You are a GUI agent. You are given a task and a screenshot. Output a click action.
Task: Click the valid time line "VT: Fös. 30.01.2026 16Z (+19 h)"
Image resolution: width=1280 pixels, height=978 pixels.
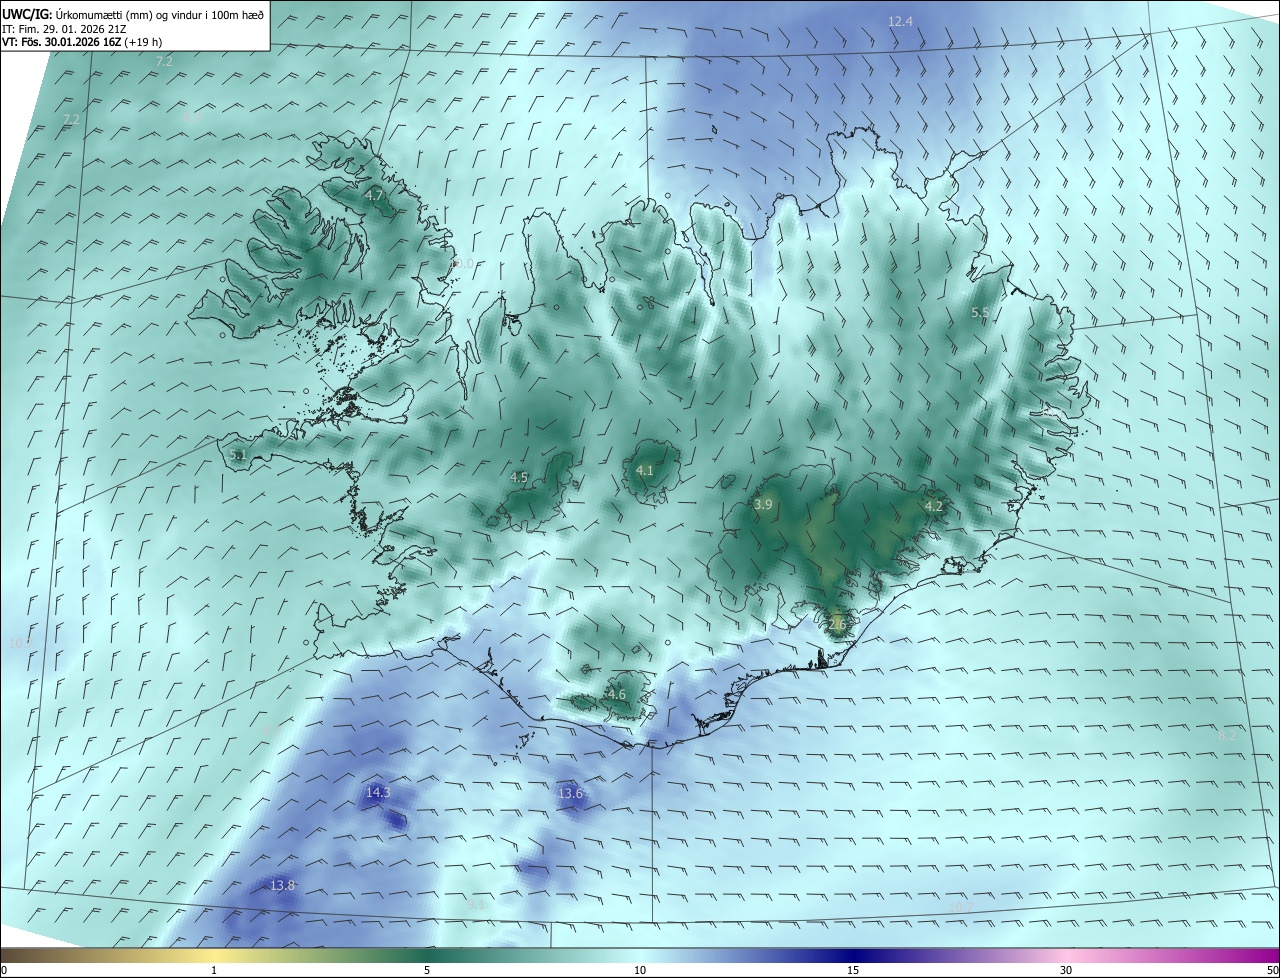pos(82,43)
